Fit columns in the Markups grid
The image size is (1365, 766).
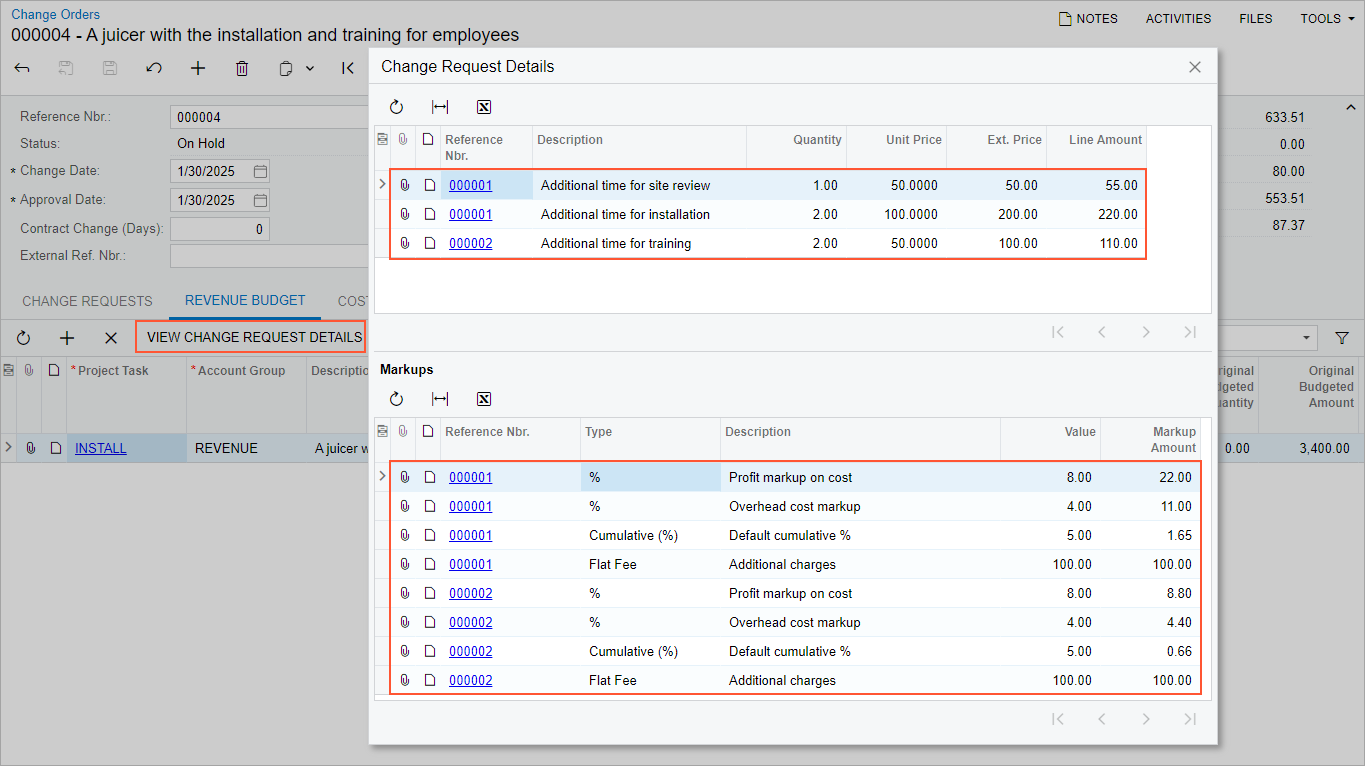(440, 399)
